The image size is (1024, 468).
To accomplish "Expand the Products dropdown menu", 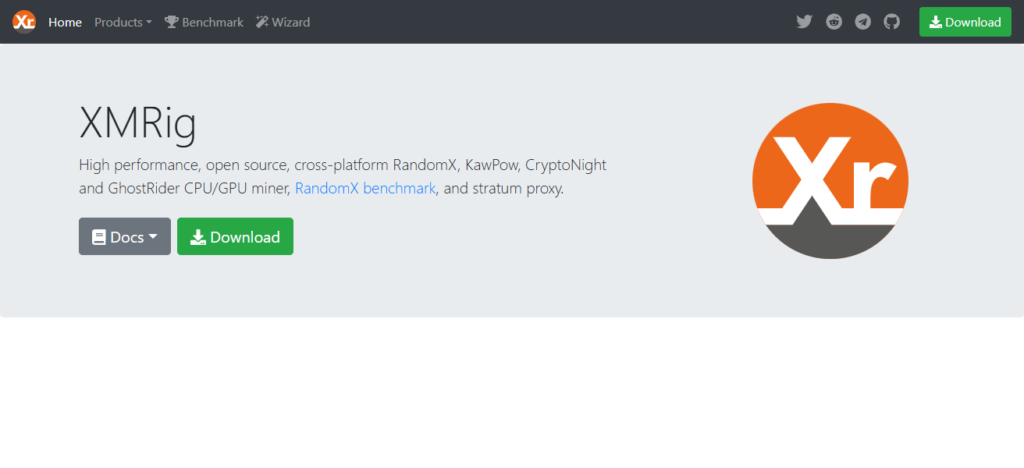I will [x=122, y=22].
